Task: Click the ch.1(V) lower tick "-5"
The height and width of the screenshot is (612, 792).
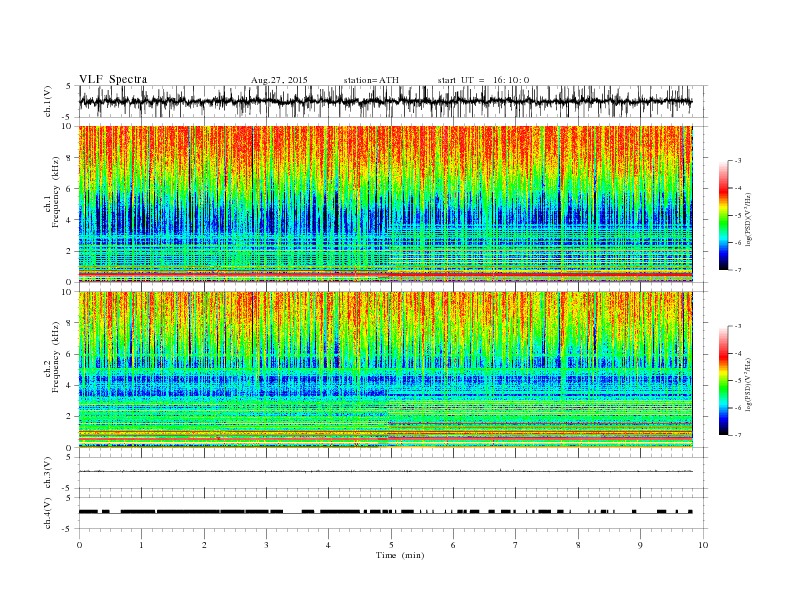Action: click(x=68, y=117)
